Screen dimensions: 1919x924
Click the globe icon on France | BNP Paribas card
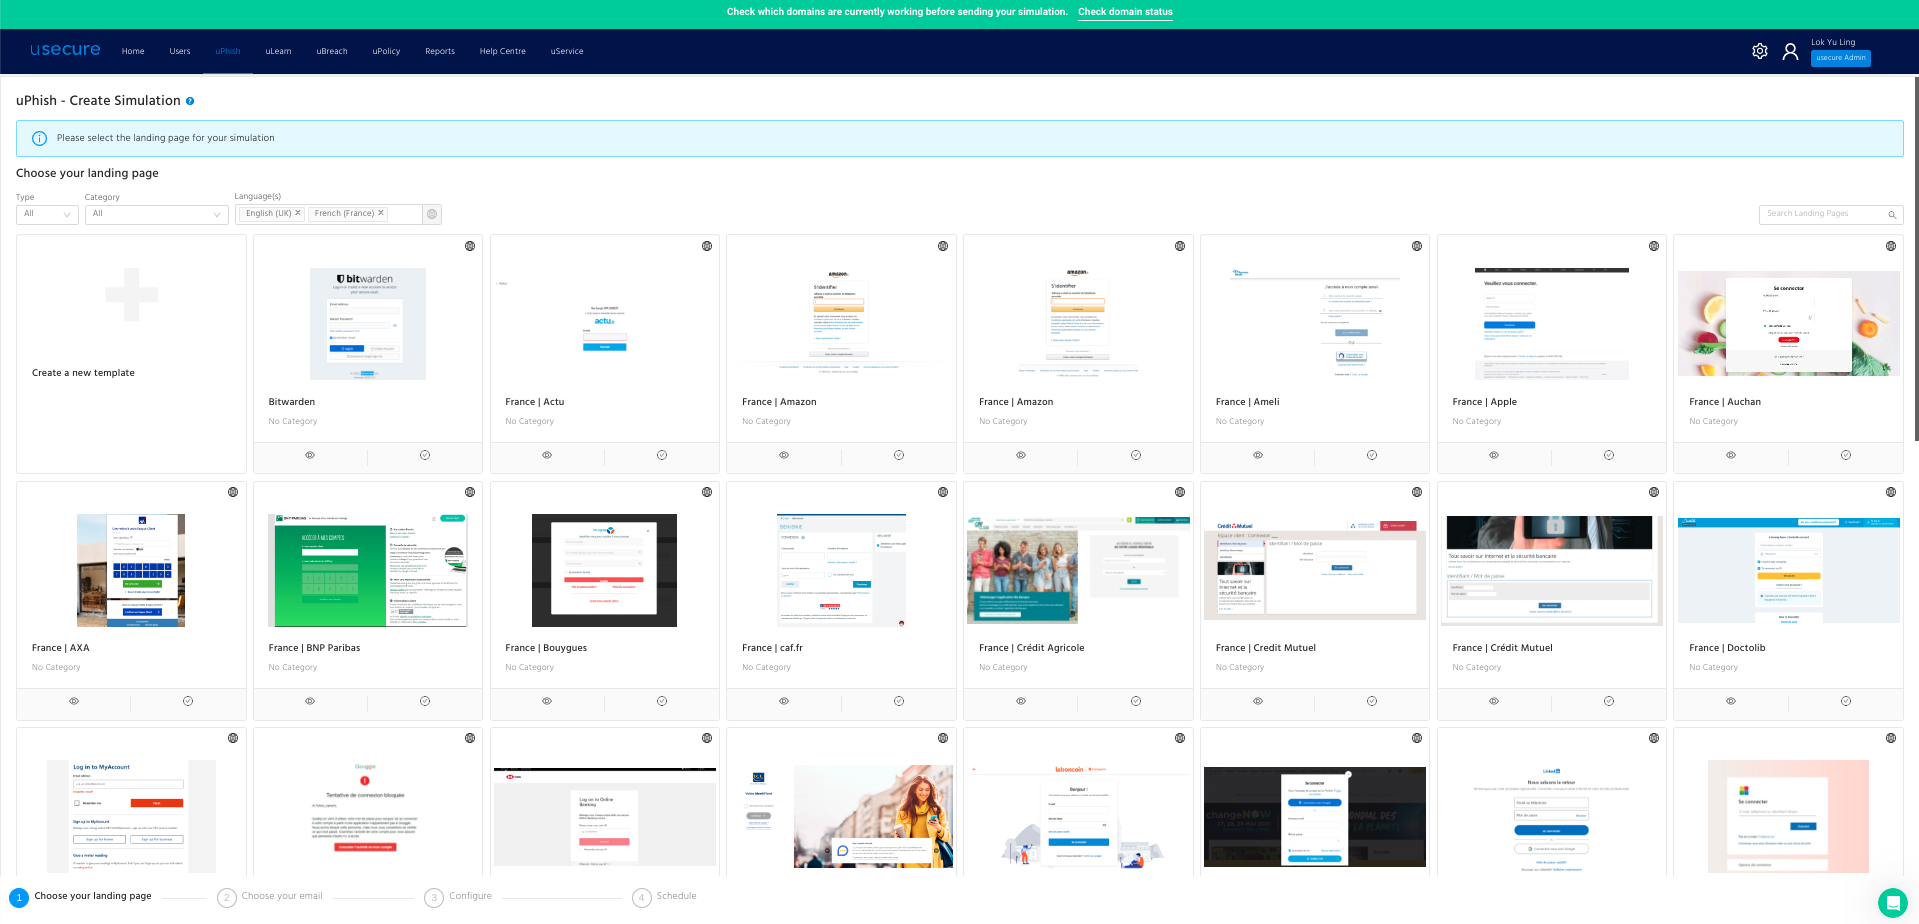pyautogui.click(x=470, y=492)
